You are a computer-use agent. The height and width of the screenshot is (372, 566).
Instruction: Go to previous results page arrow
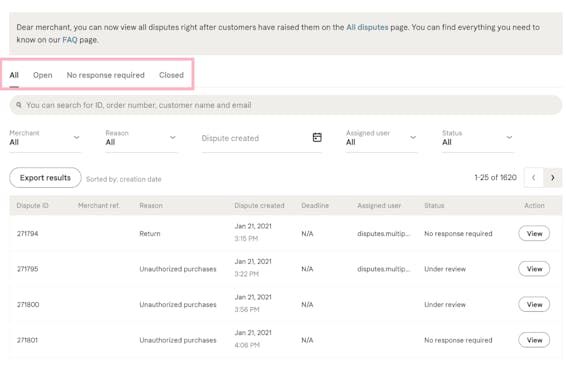pyautogui.click(x=534, y=178)
